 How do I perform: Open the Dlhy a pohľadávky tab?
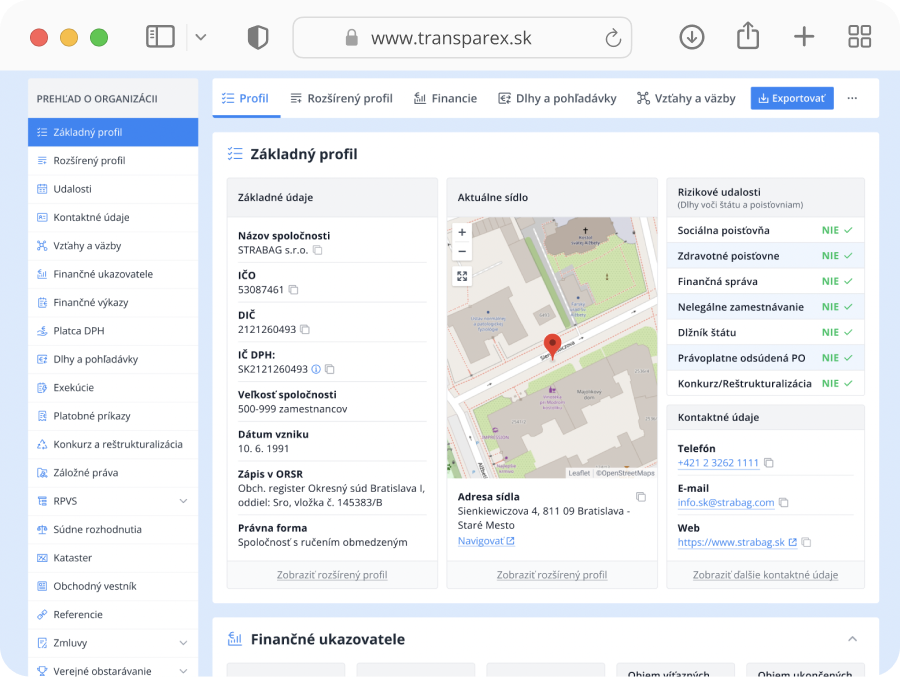click(x=557, y=98)
